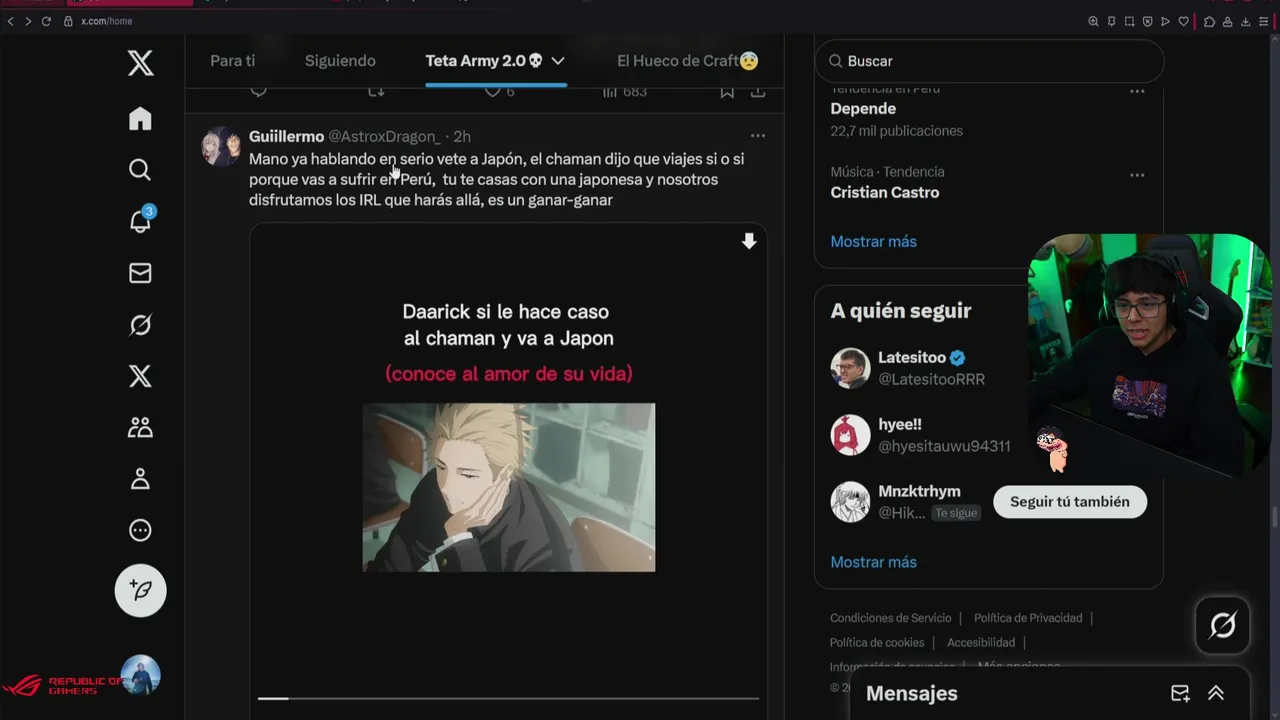The image size is (1280, 720).
Task: Click the send arrow icon in browser toolbar
Action: pyautogui.click(x=1165, y=21)
